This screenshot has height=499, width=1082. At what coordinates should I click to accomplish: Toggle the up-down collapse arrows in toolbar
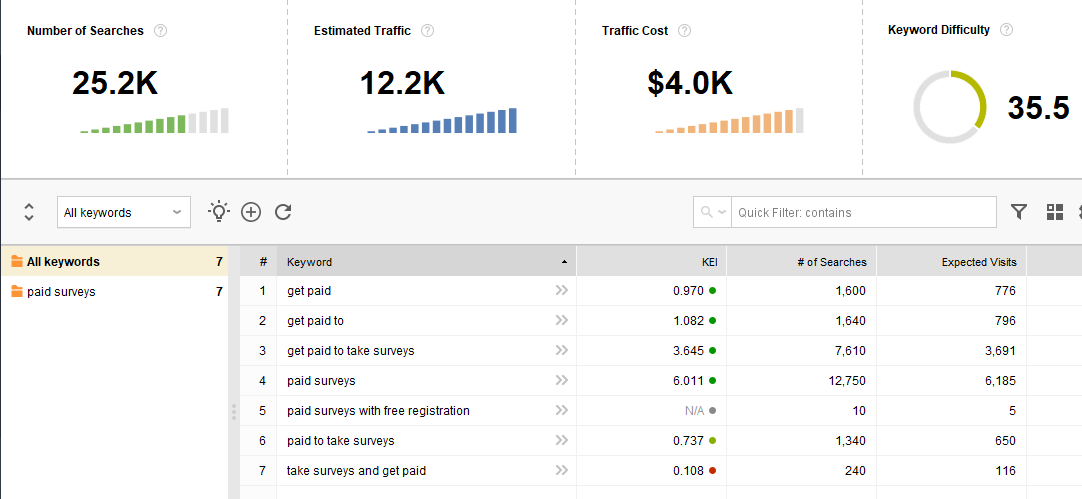click(x=29, y=212)
